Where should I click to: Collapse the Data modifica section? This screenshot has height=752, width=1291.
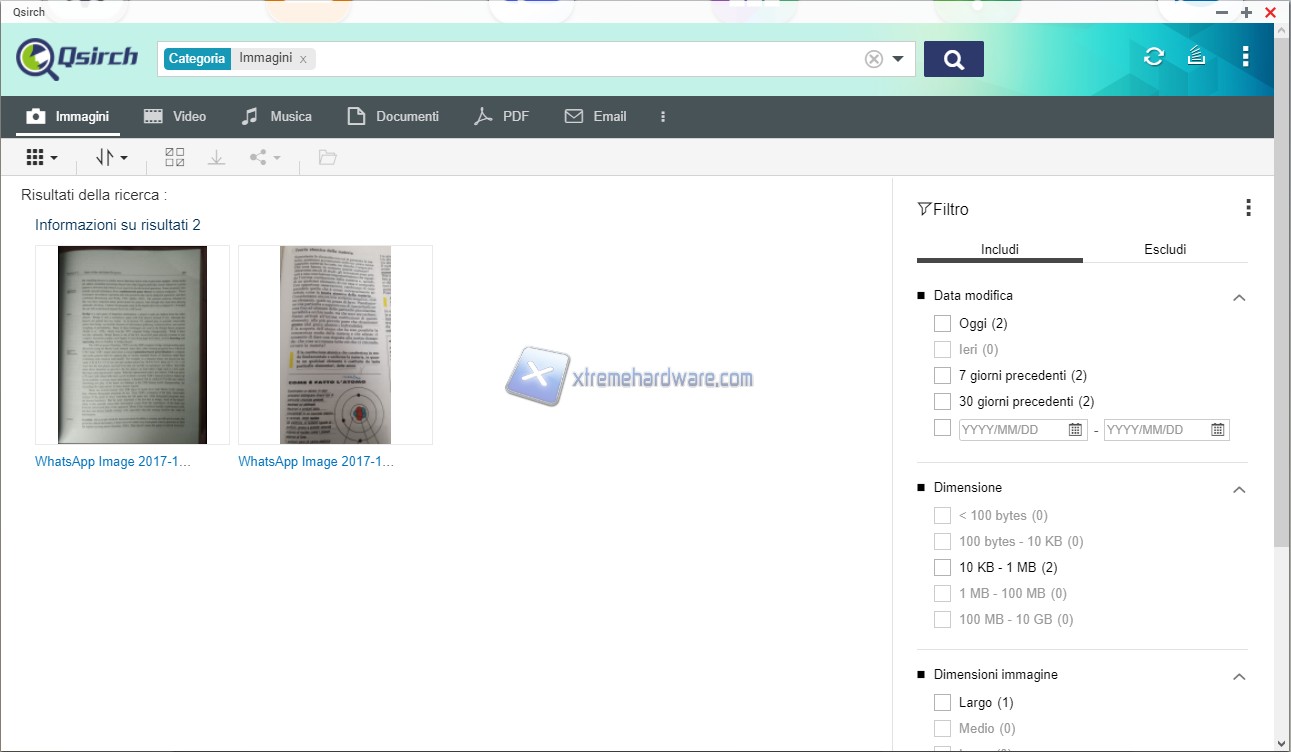(1239, 297)
